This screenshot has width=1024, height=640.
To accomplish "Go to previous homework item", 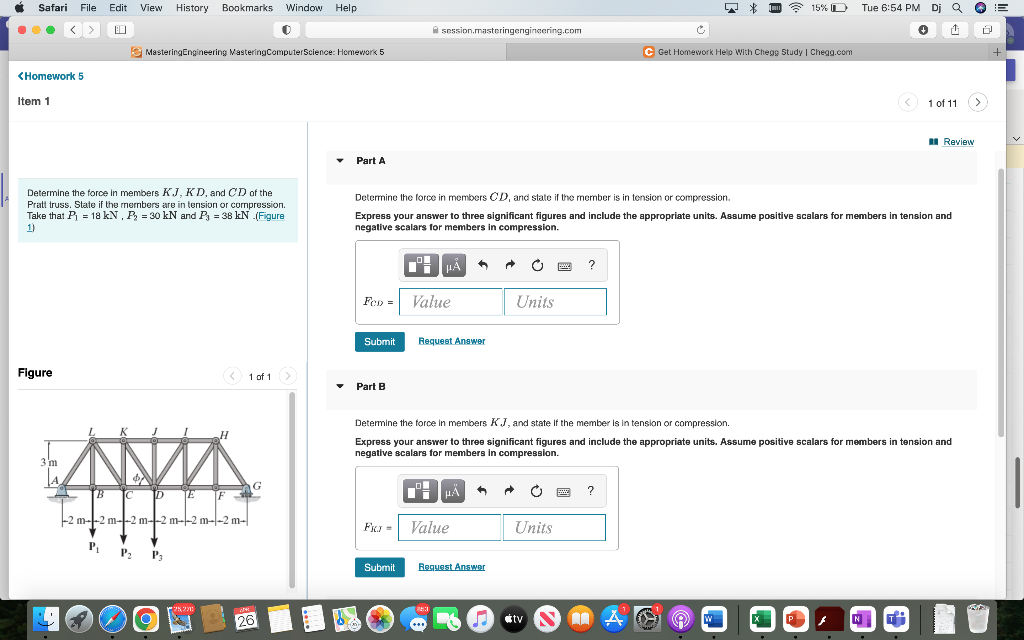I will pos(908,103).
